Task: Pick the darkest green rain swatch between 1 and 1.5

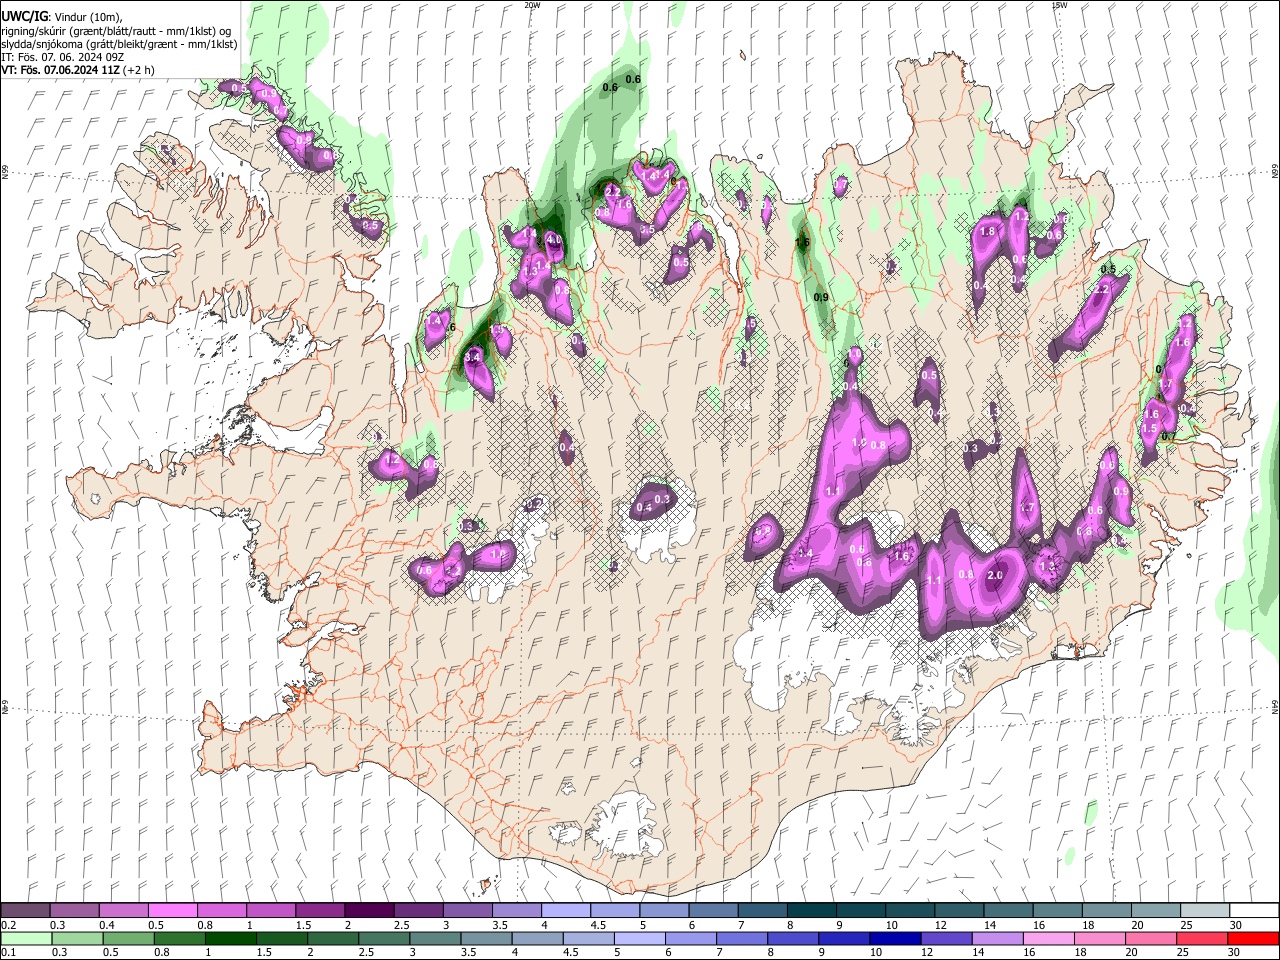Action: [230, 938]
